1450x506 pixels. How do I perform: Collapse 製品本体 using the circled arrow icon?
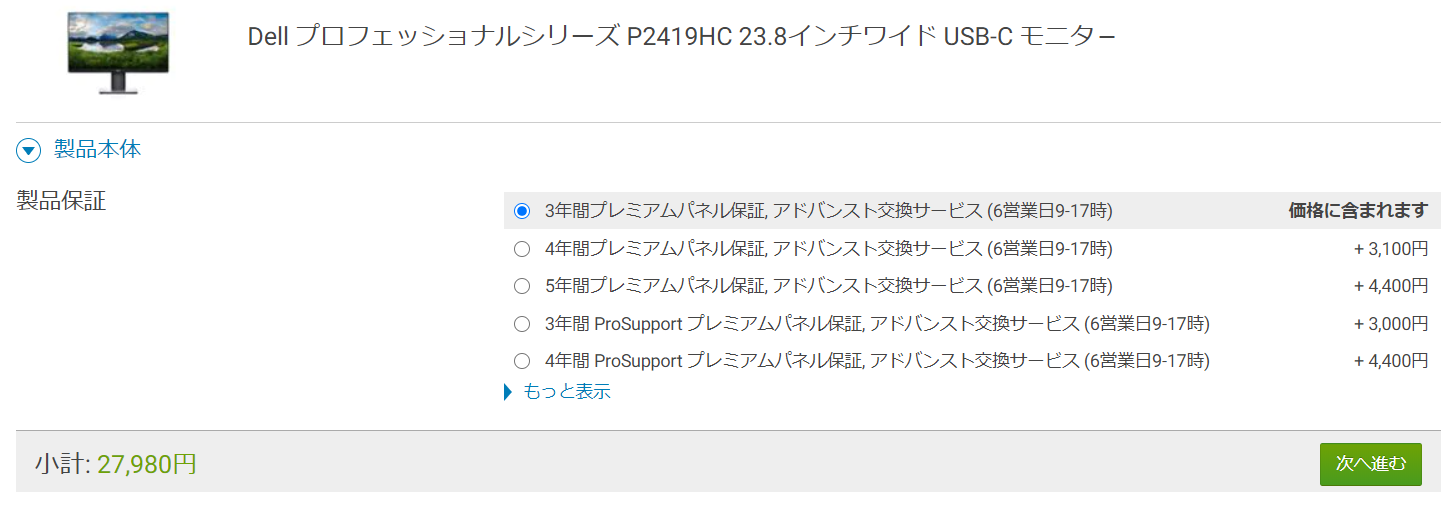(x=29, y=151)
